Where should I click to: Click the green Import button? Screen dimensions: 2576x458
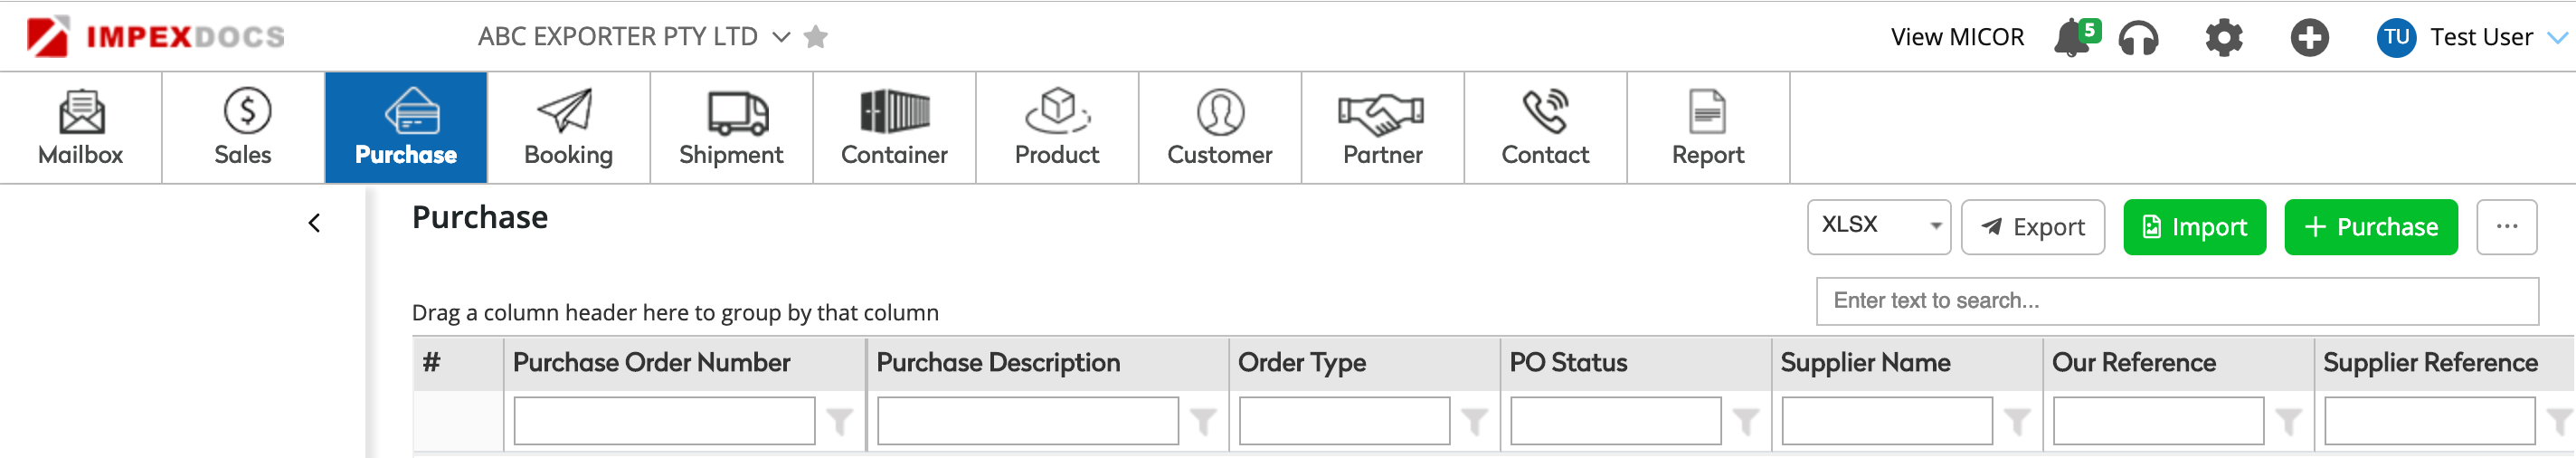tap(2194, 227)
